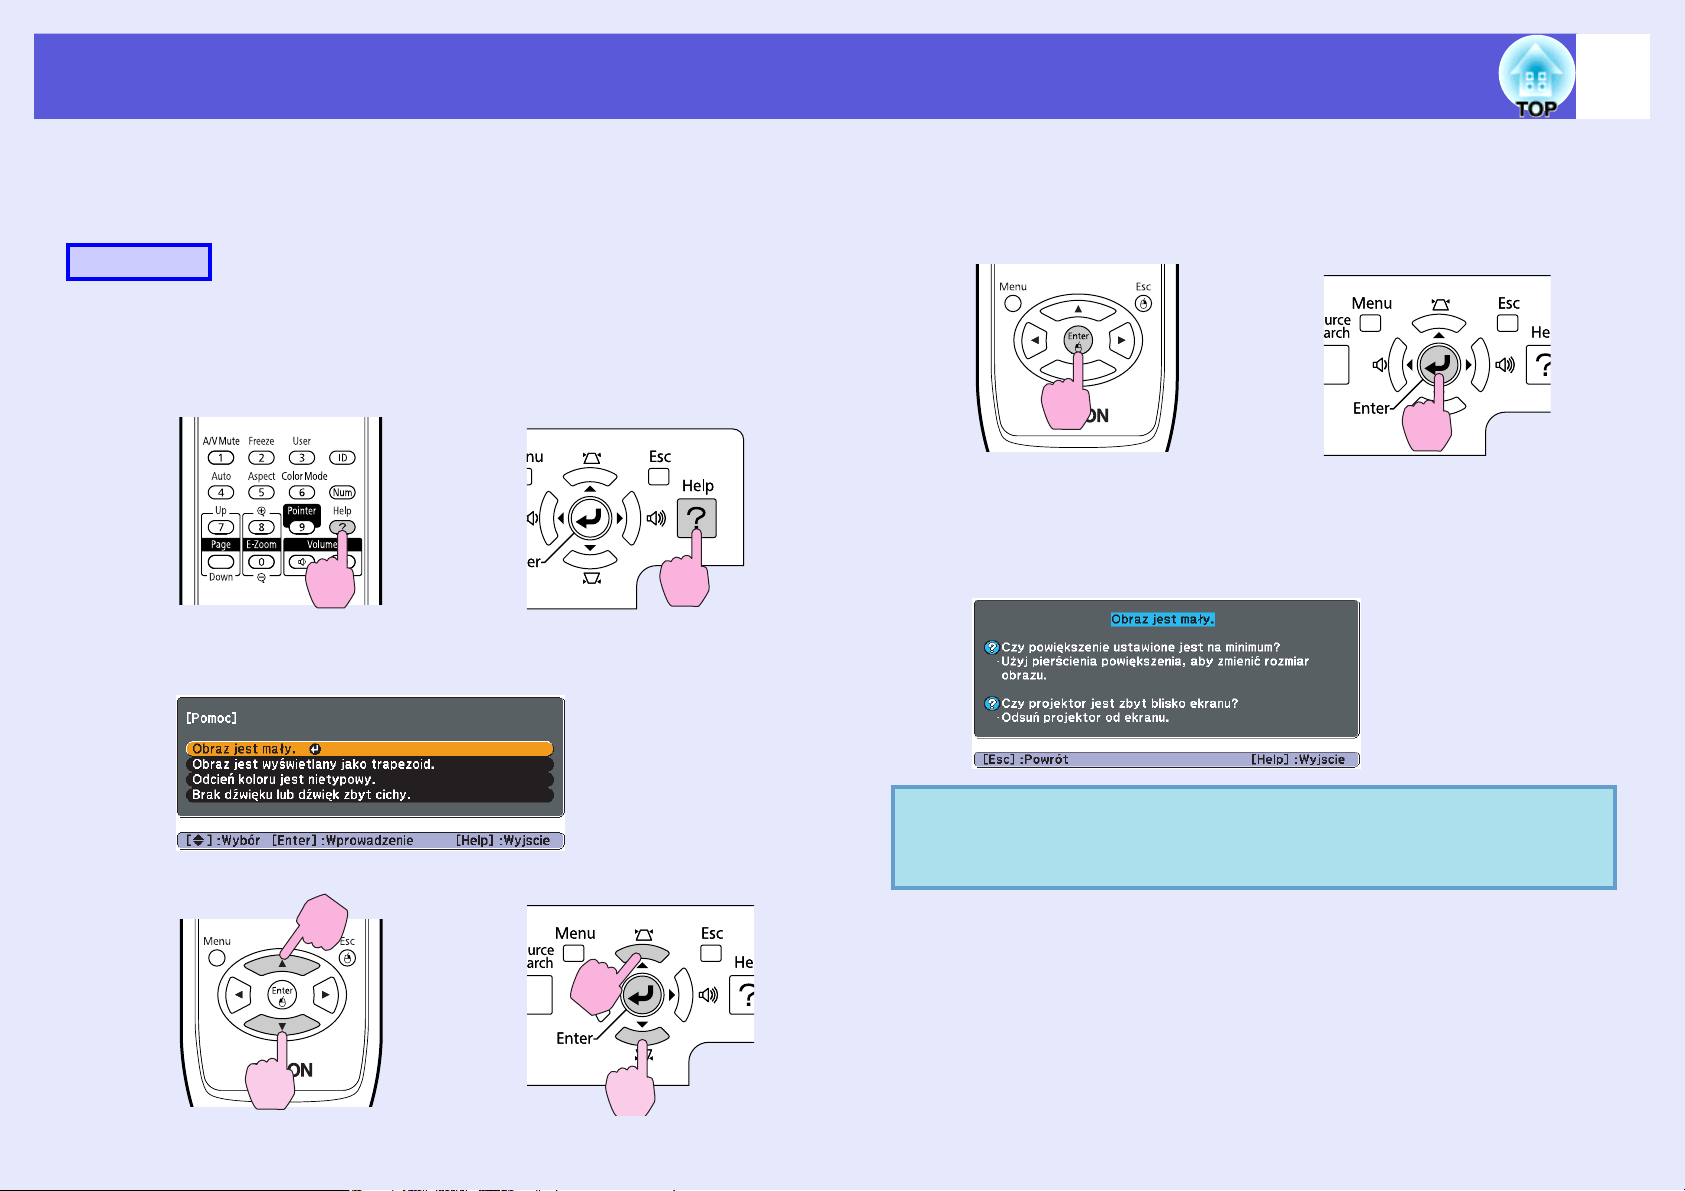Tap the Color Mode key numbered 6

click(301, 492)
